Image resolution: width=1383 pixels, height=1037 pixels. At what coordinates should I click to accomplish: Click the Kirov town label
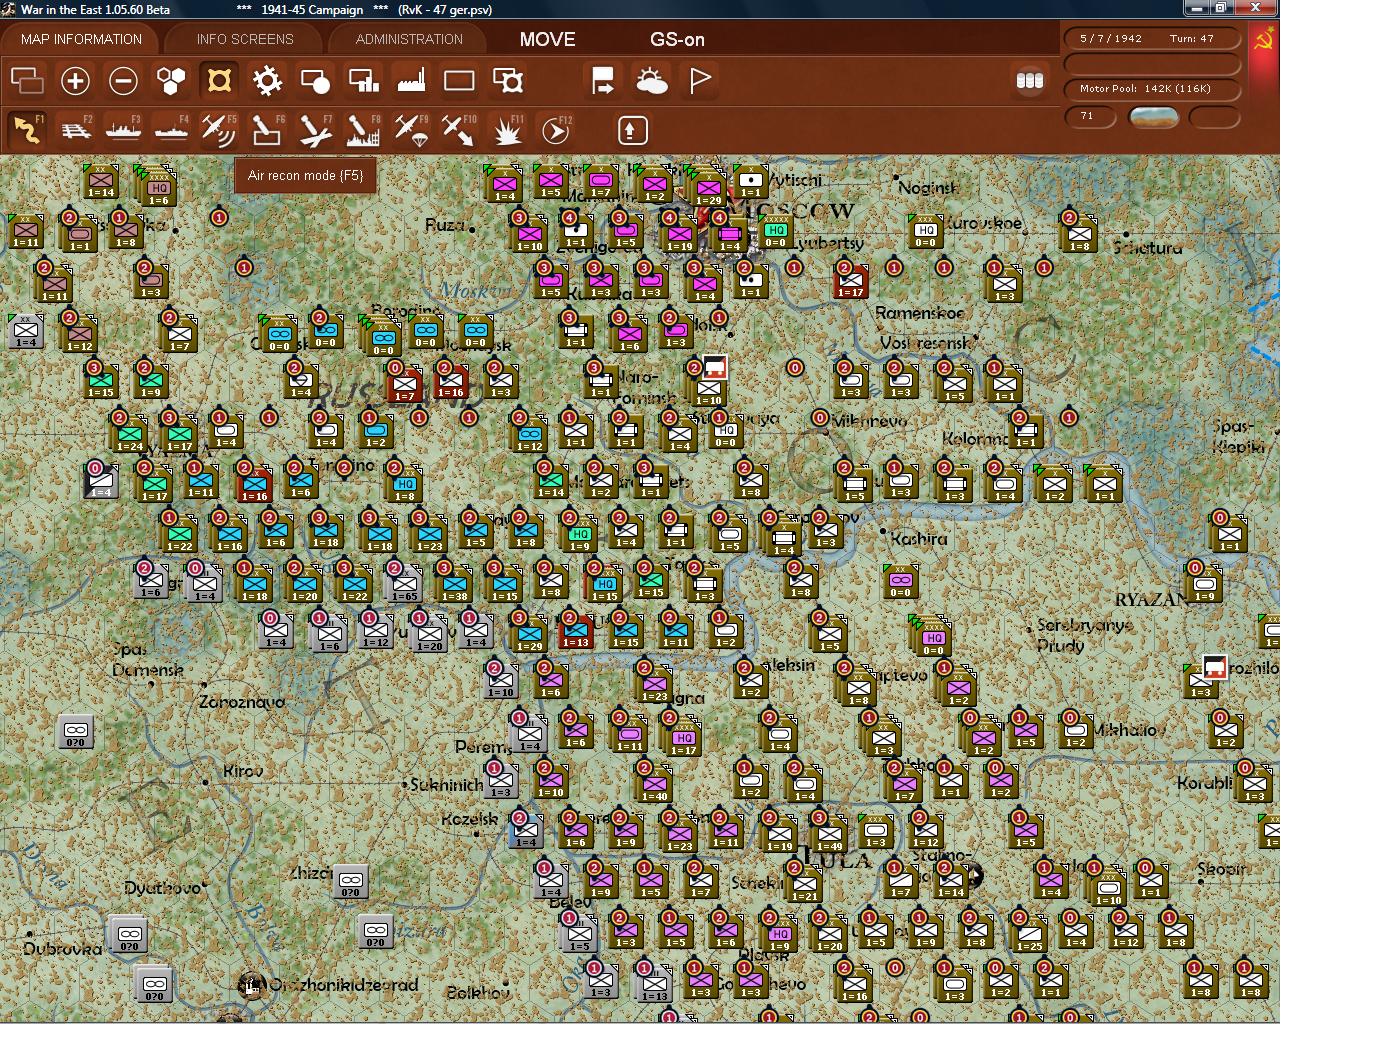coord(243,771)
